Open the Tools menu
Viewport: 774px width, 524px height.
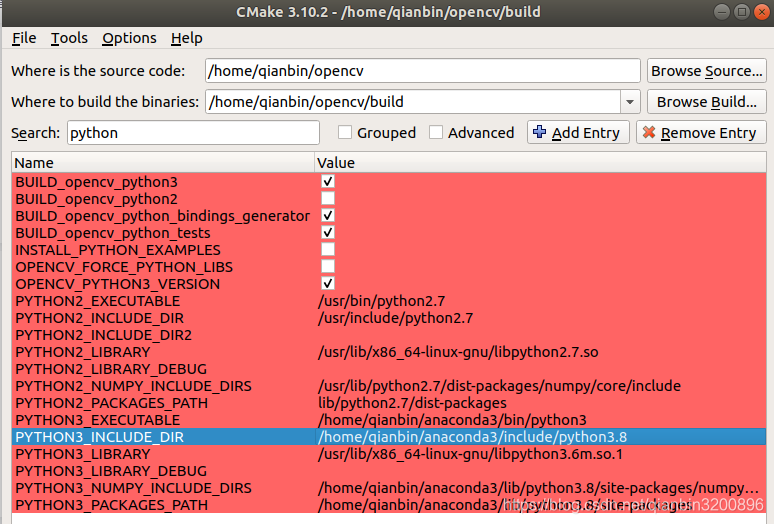coord(69,38)
